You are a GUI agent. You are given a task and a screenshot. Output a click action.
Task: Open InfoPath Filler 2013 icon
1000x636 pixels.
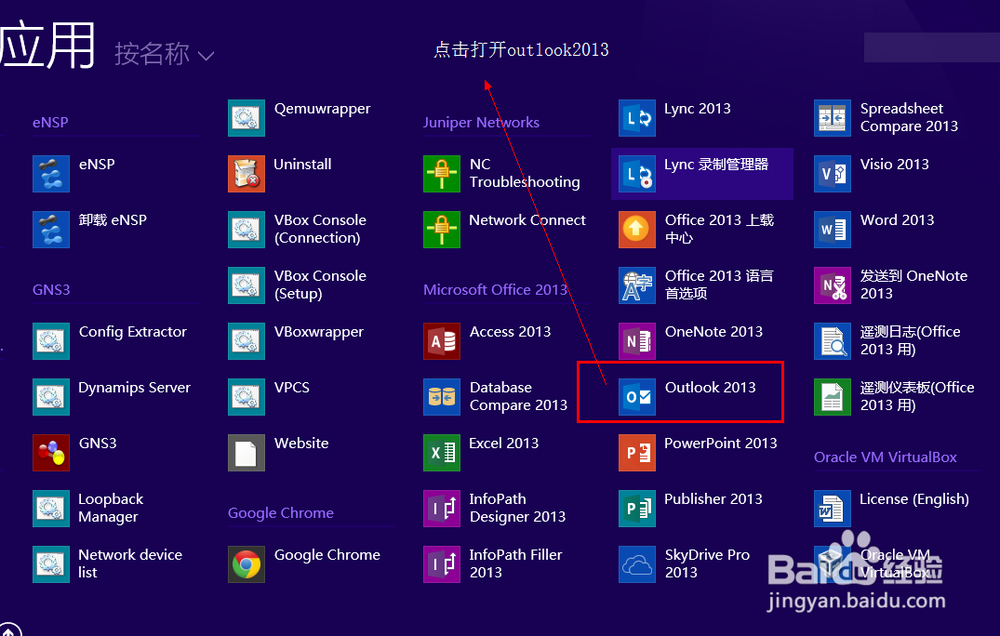(441, 565)
